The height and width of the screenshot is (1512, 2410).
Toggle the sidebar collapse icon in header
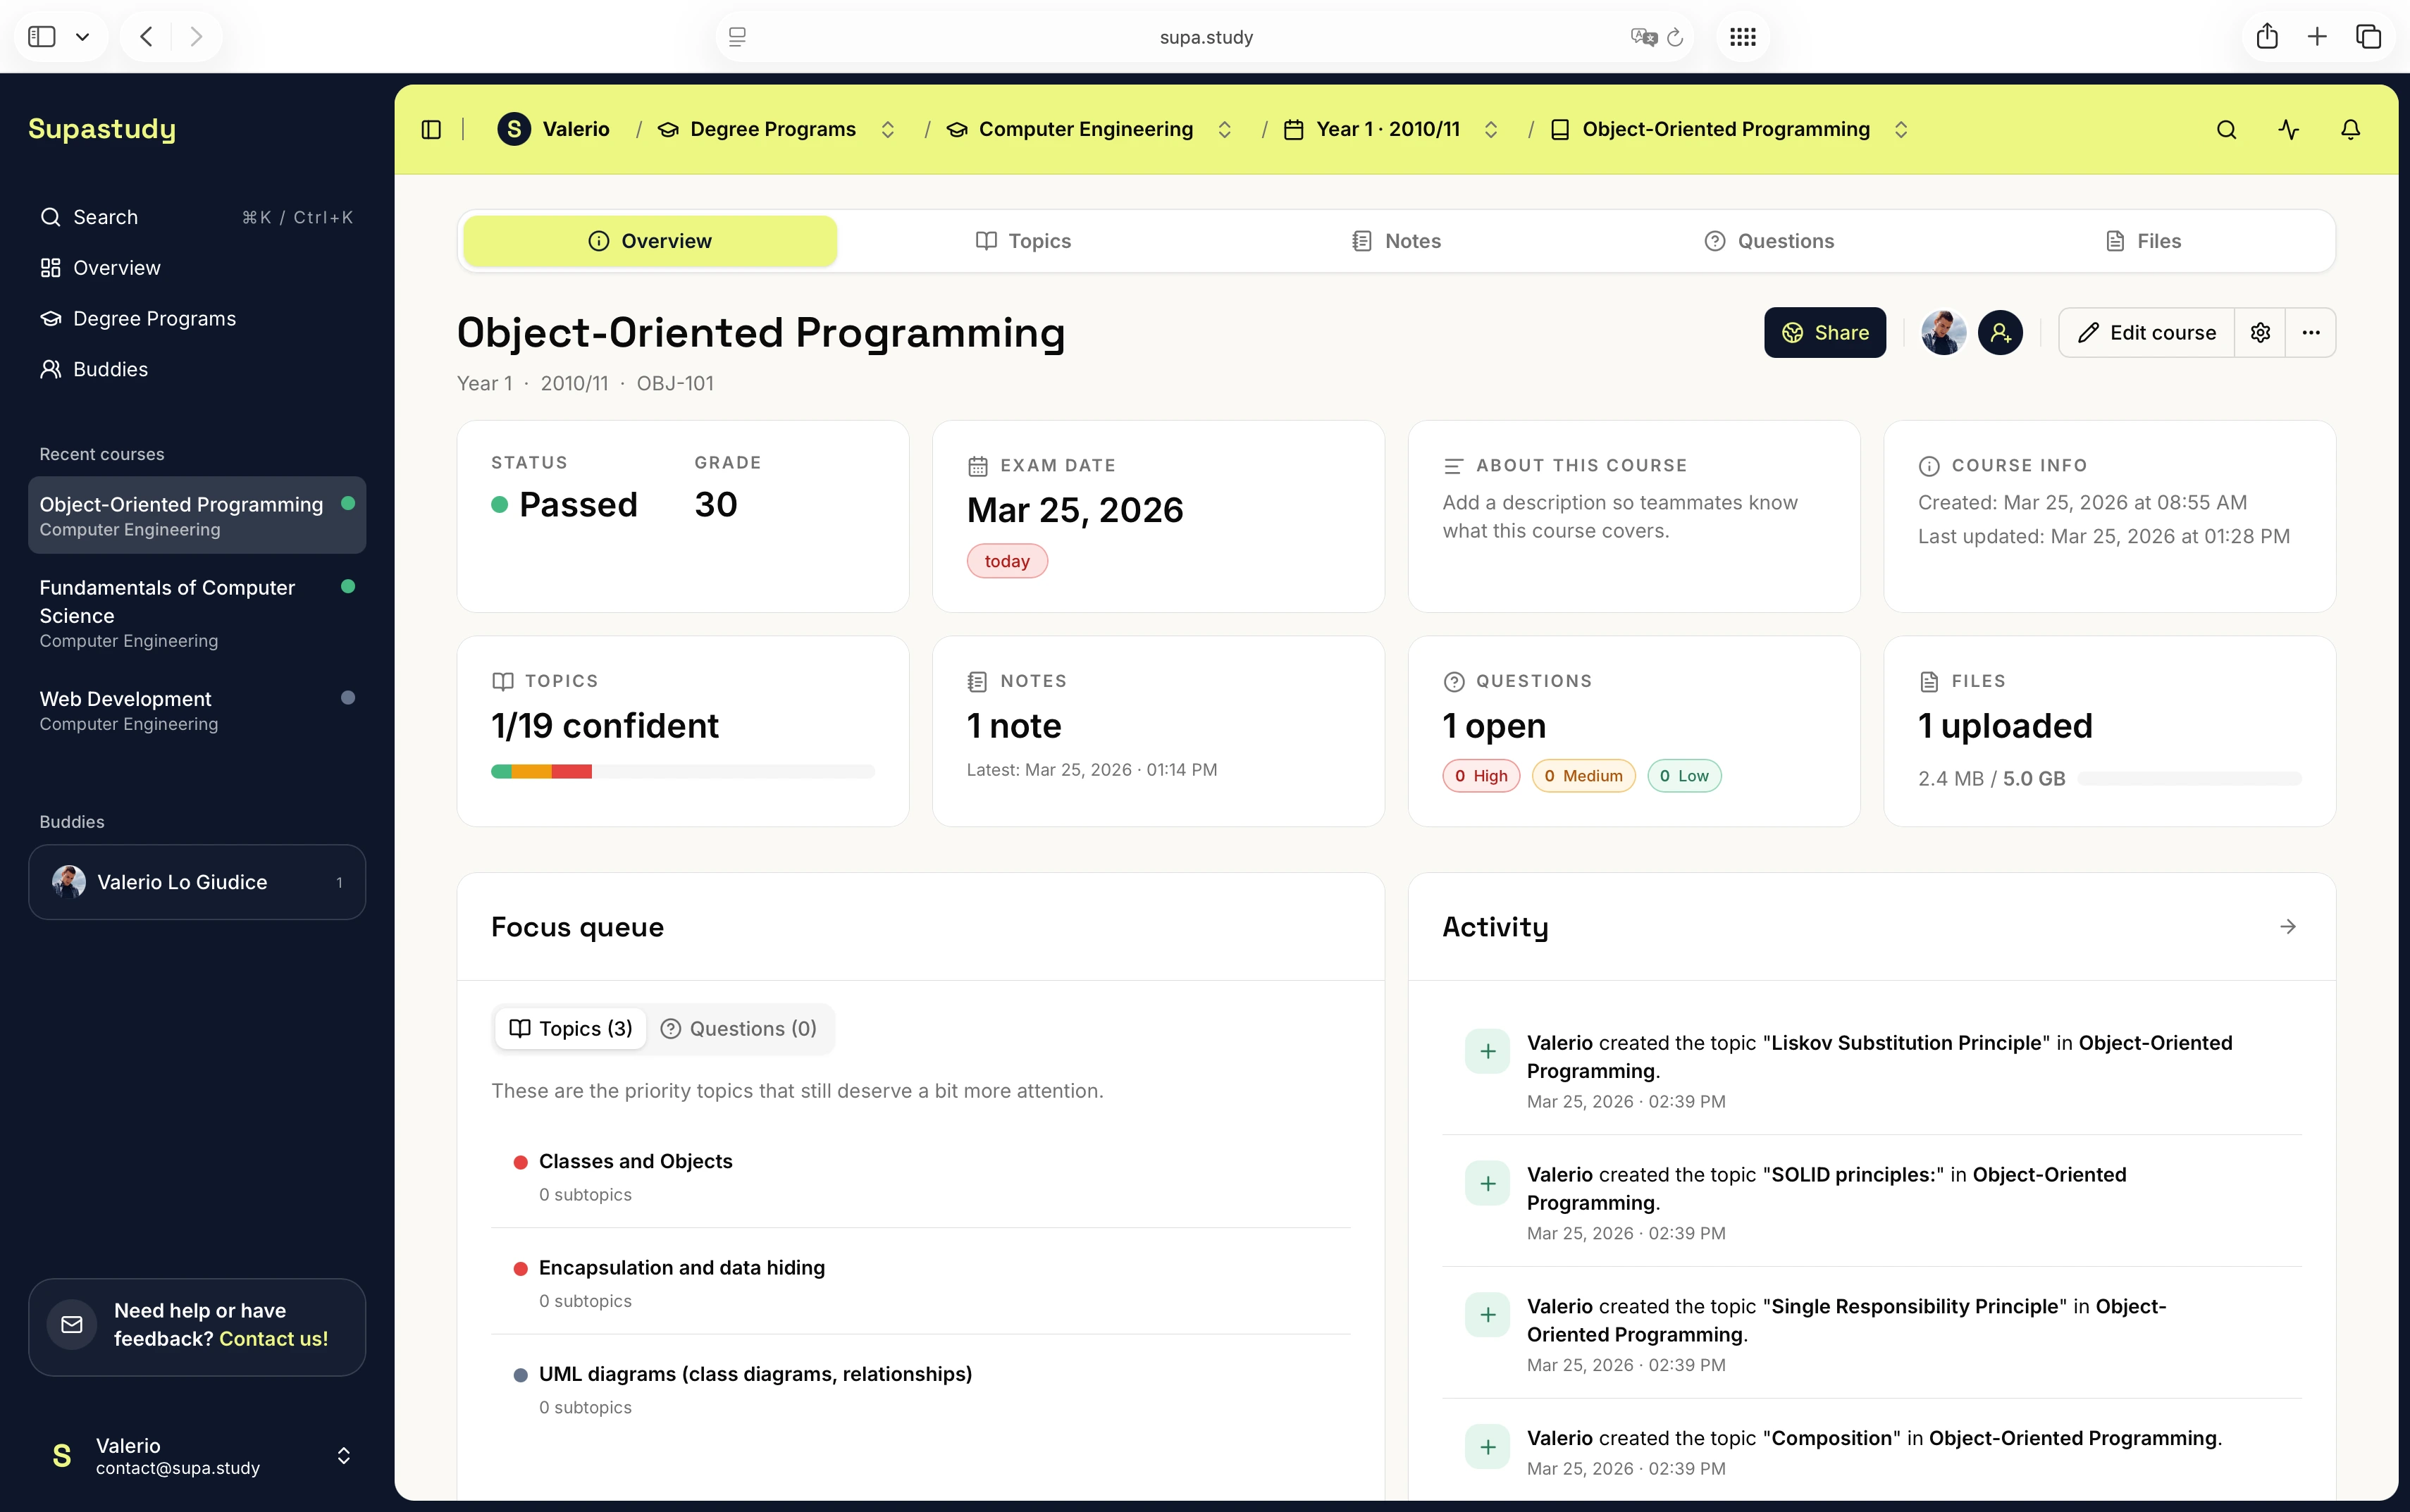click(431, 129)
